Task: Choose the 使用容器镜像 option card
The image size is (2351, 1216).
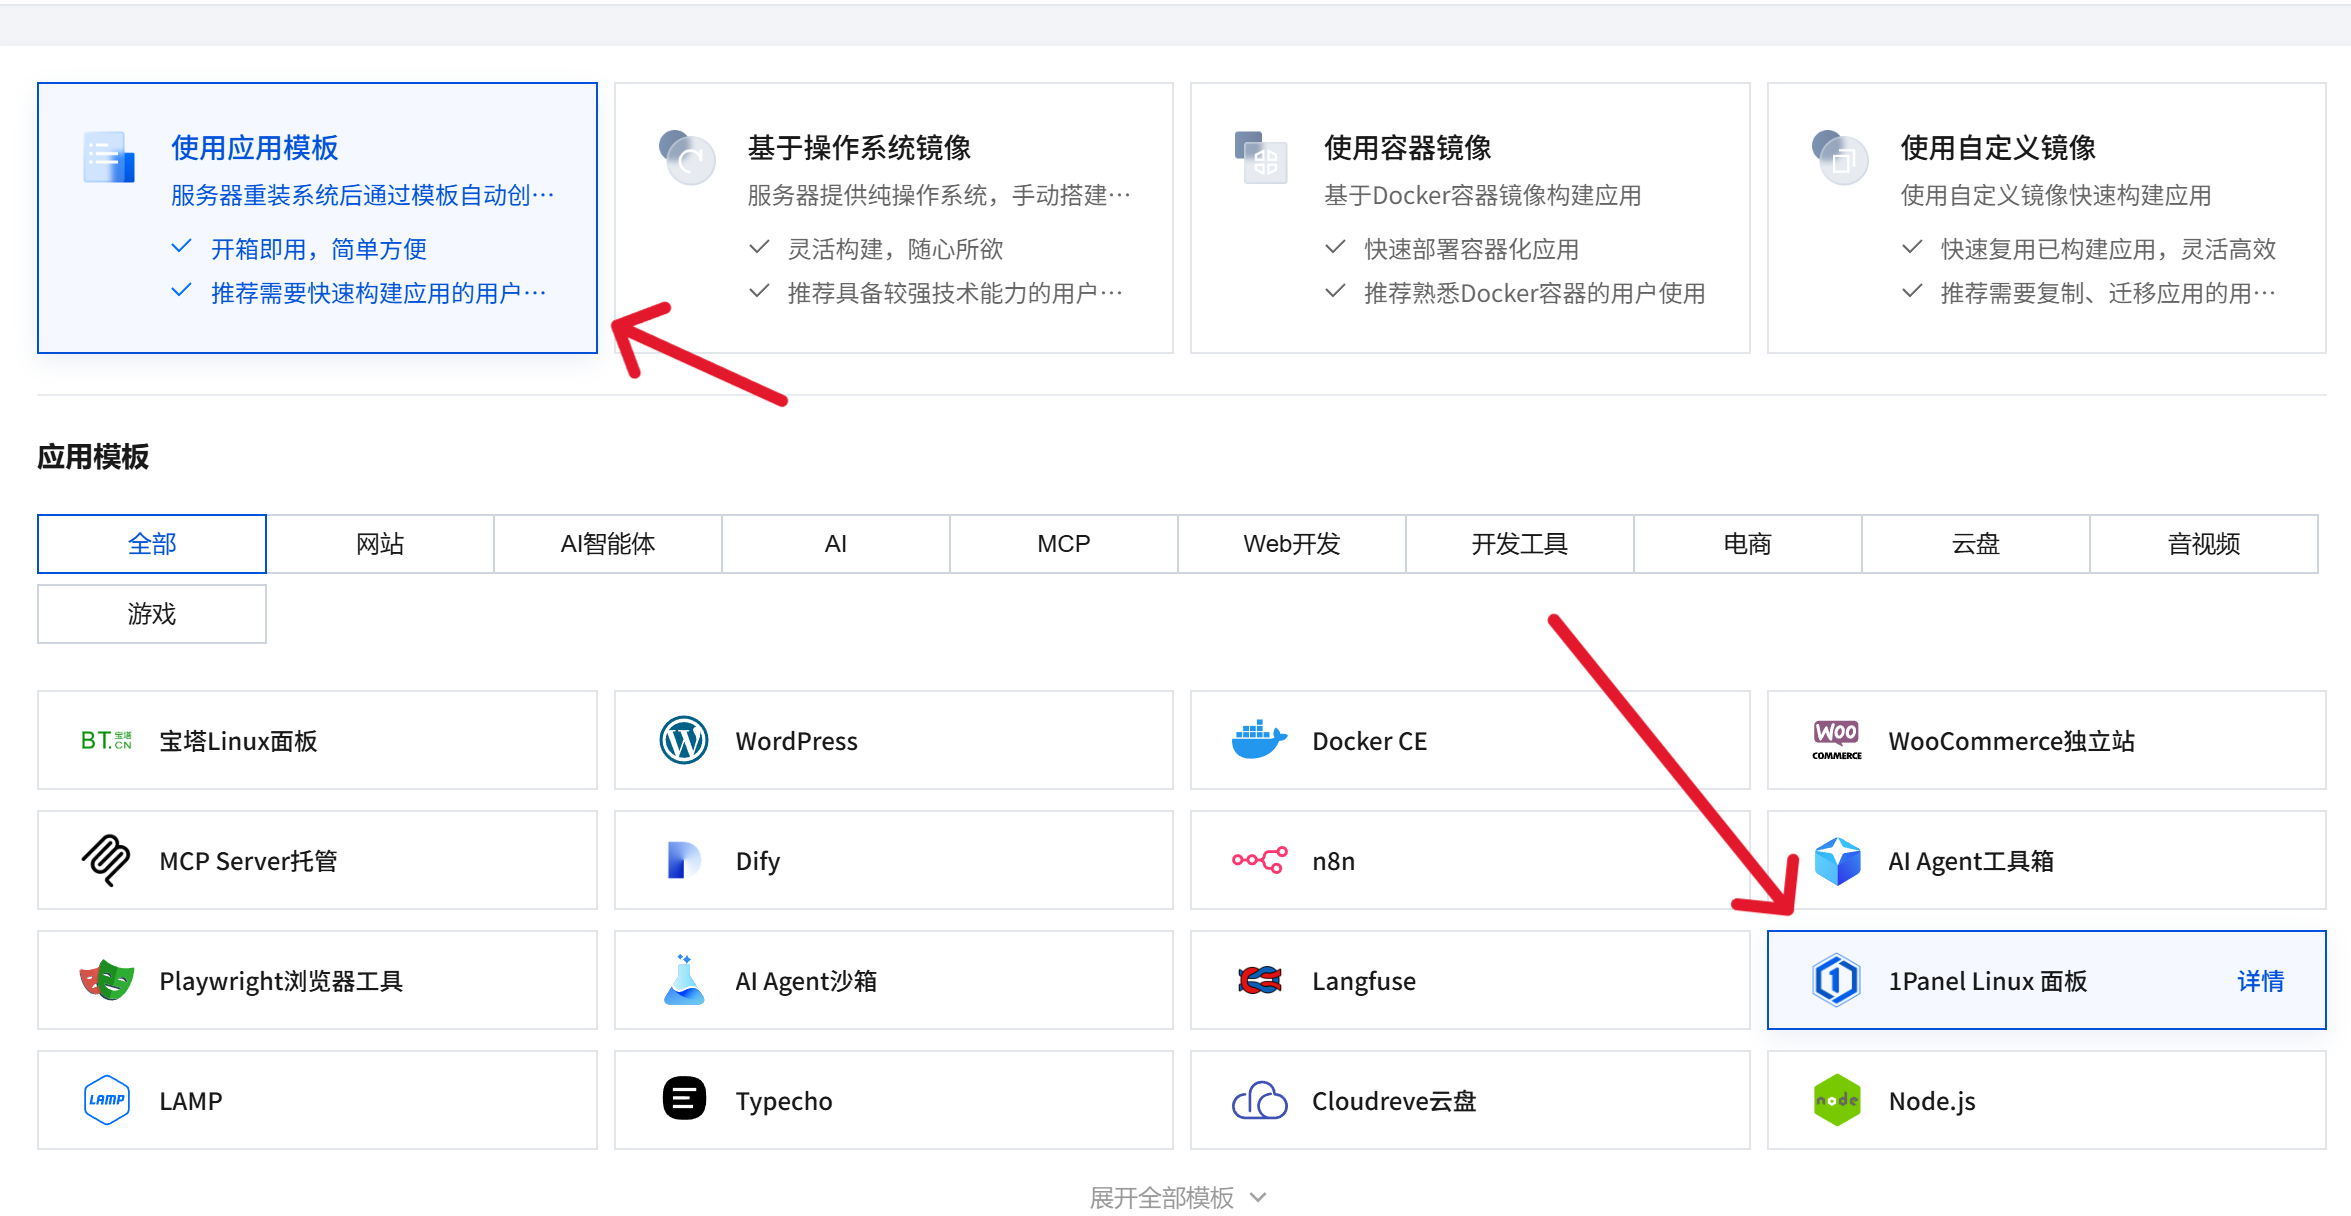Action: [x=1469, y=218]
